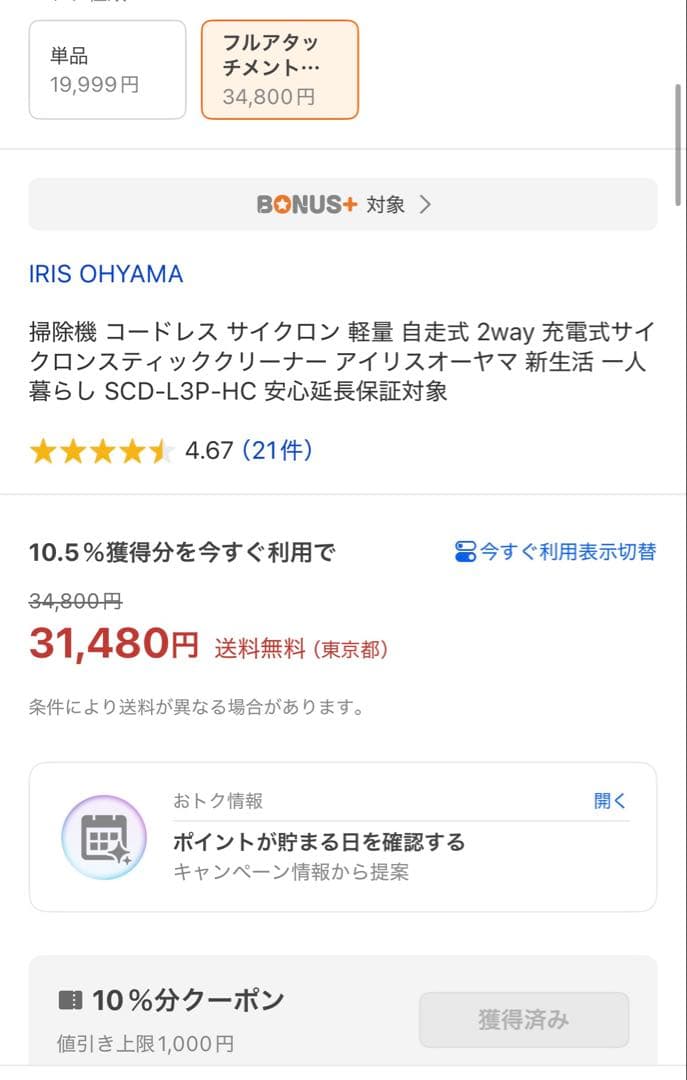
Task: Expand the BONUS+ 対象 details via its chevron
Action: click(x=426, y=203)
